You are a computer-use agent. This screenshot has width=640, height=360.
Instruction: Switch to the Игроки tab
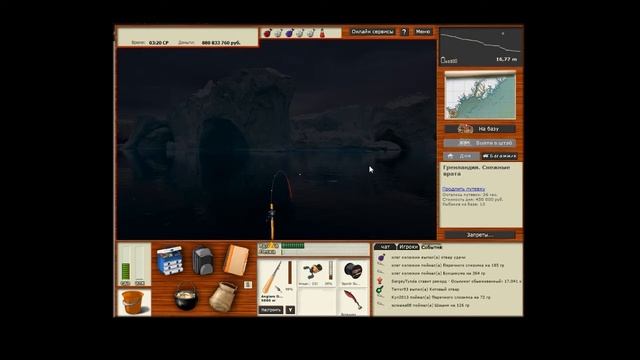408,247
